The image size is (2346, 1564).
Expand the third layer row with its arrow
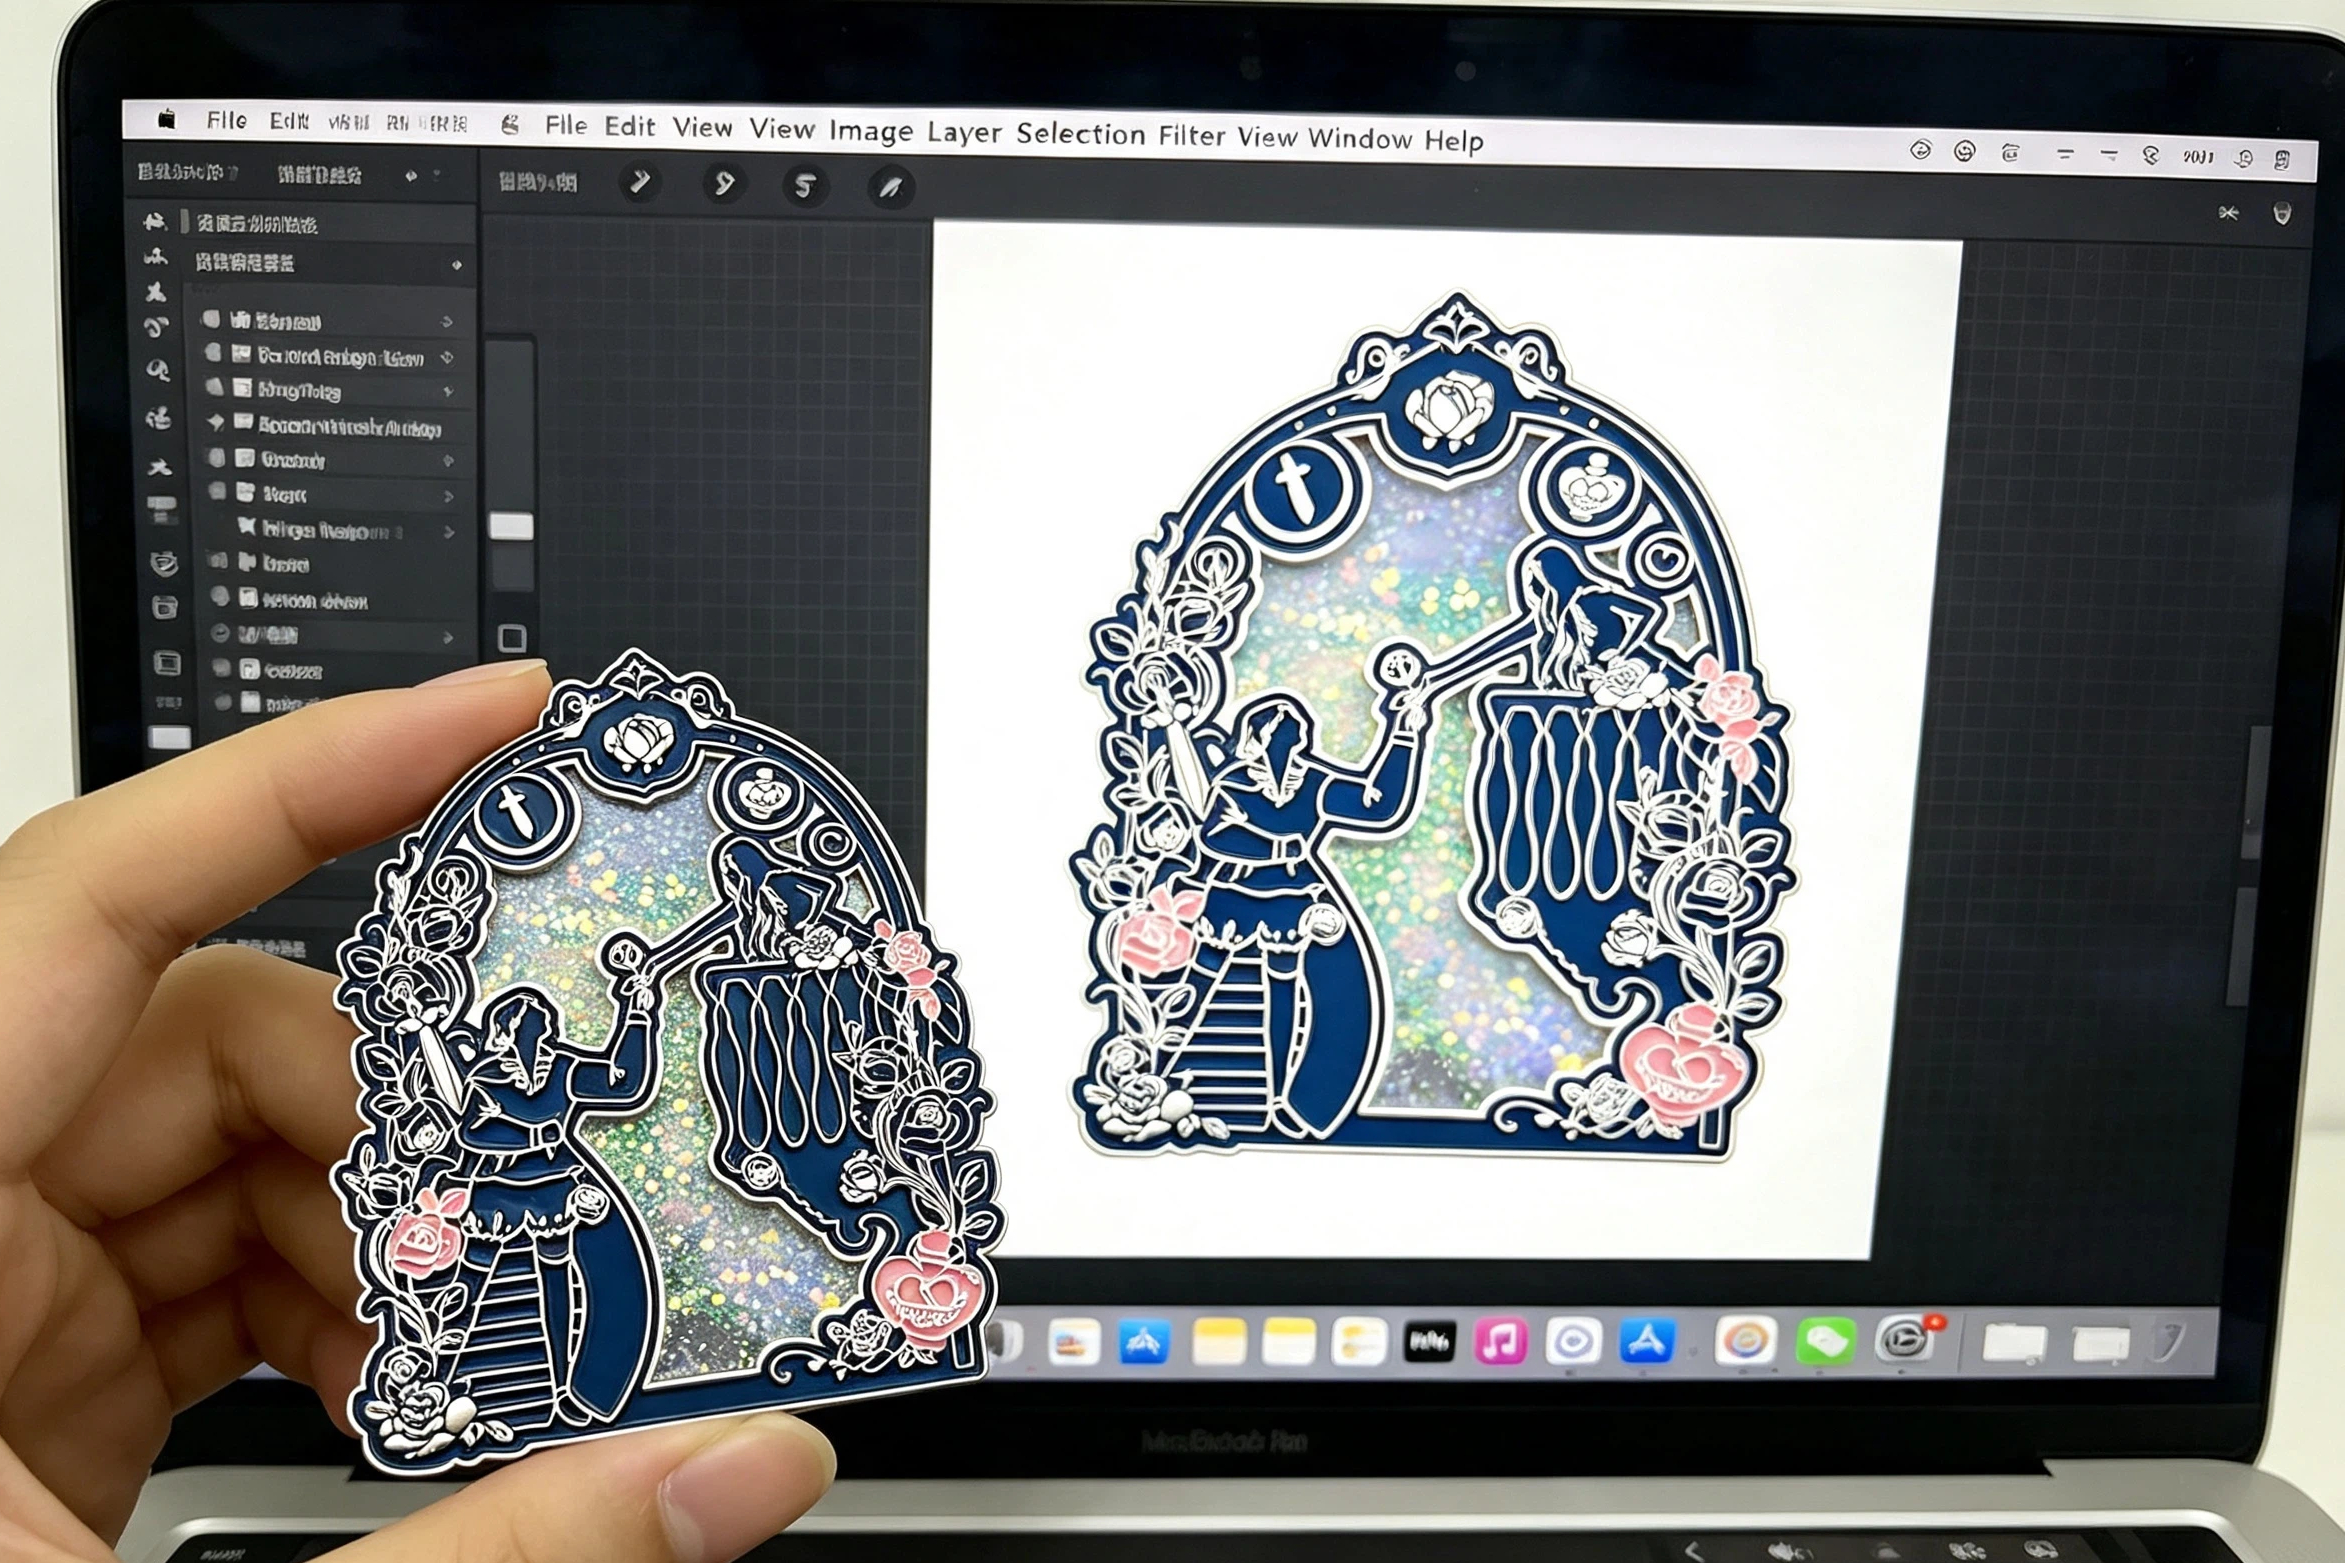coord(448,392)
